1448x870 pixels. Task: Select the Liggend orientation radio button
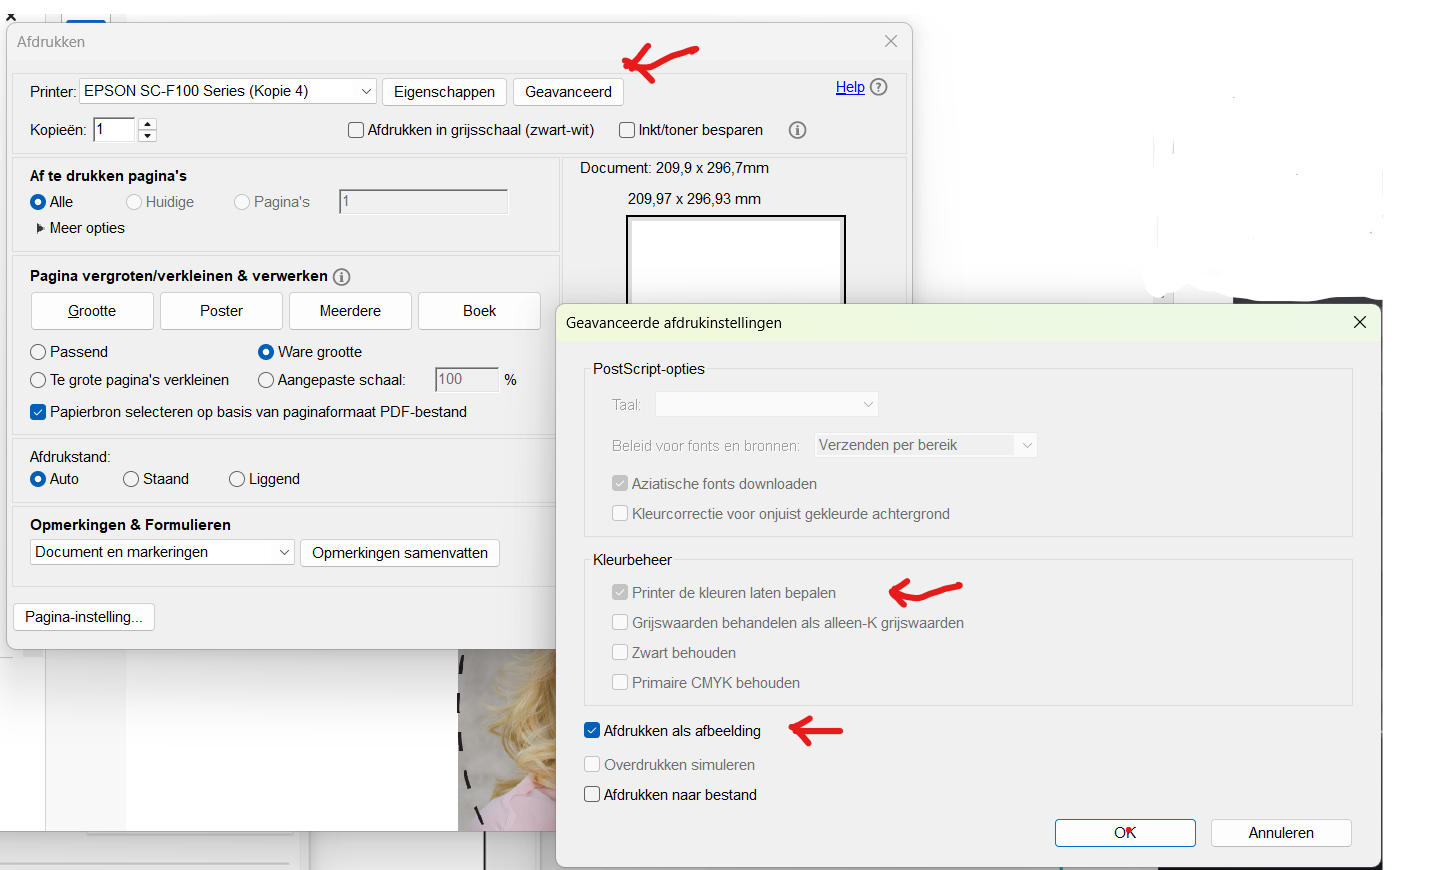237,479
